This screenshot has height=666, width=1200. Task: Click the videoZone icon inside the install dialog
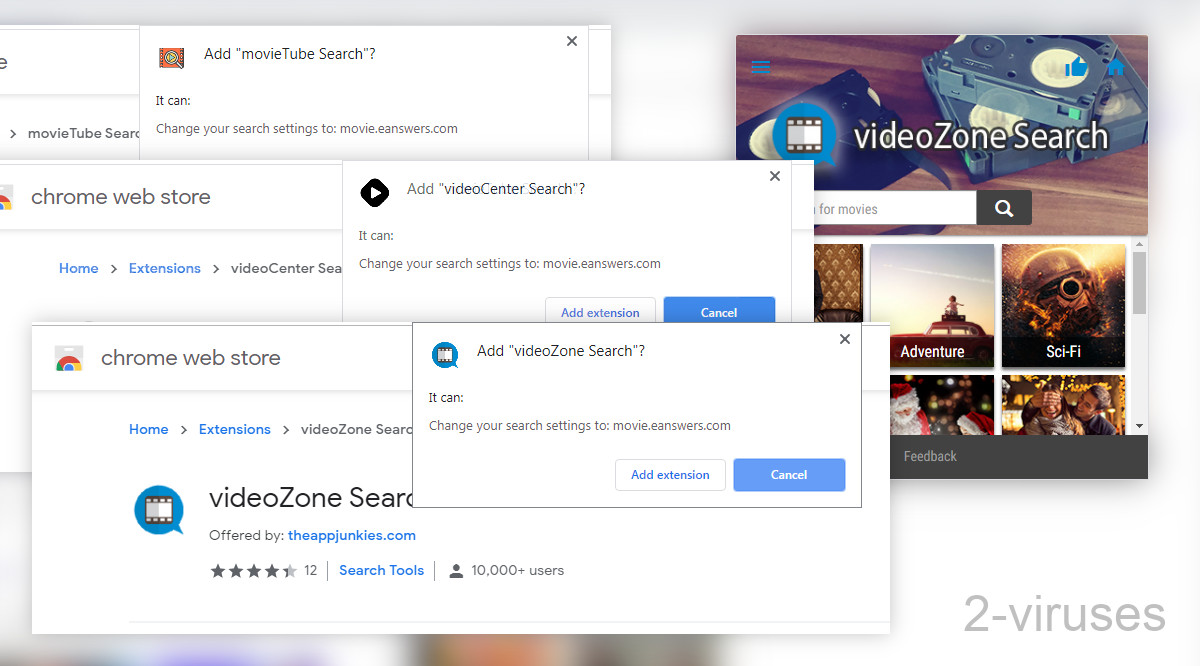pos(445,355)
